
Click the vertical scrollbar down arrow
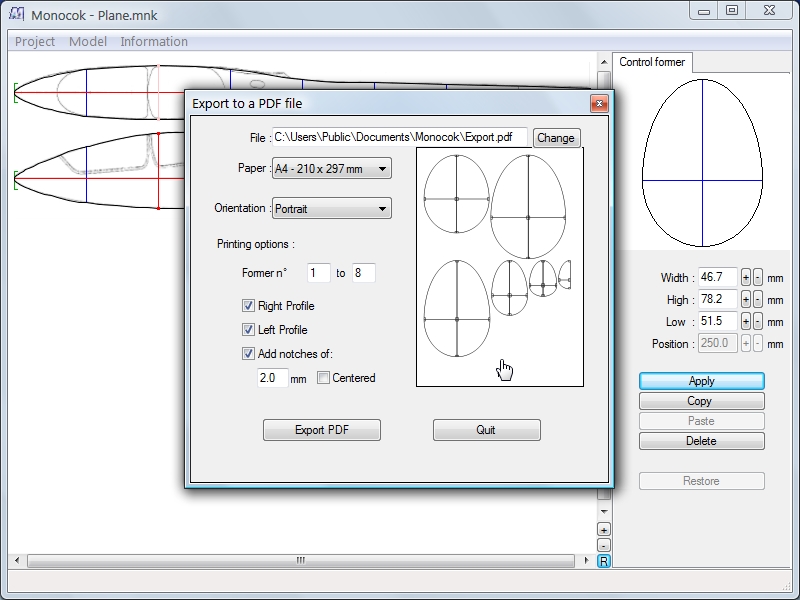[x=604, y=511]
